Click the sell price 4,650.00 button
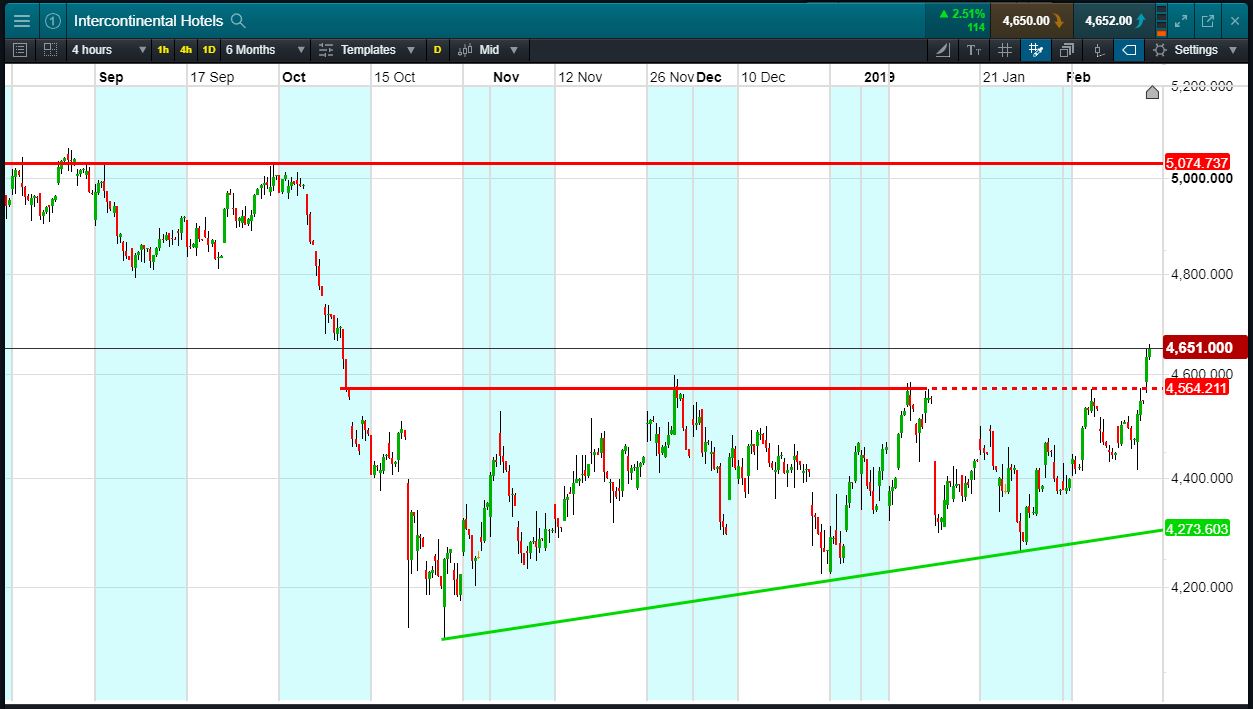The image size is (1253, 709). point(1031,20)
